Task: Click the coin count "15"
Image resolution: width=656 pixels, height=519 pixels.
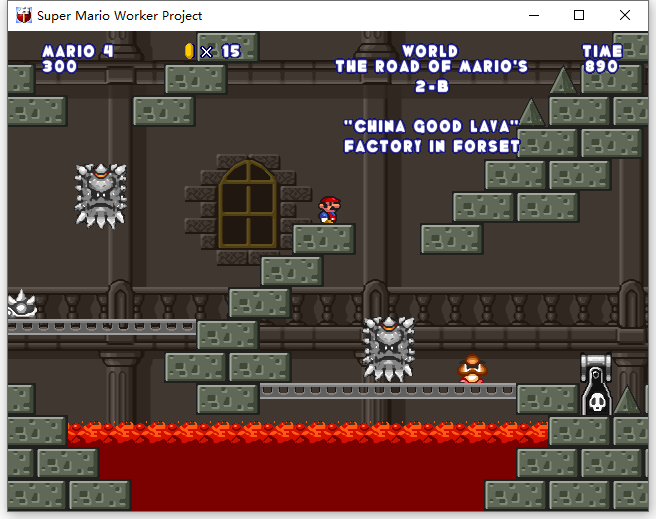Action: [231, 51]
